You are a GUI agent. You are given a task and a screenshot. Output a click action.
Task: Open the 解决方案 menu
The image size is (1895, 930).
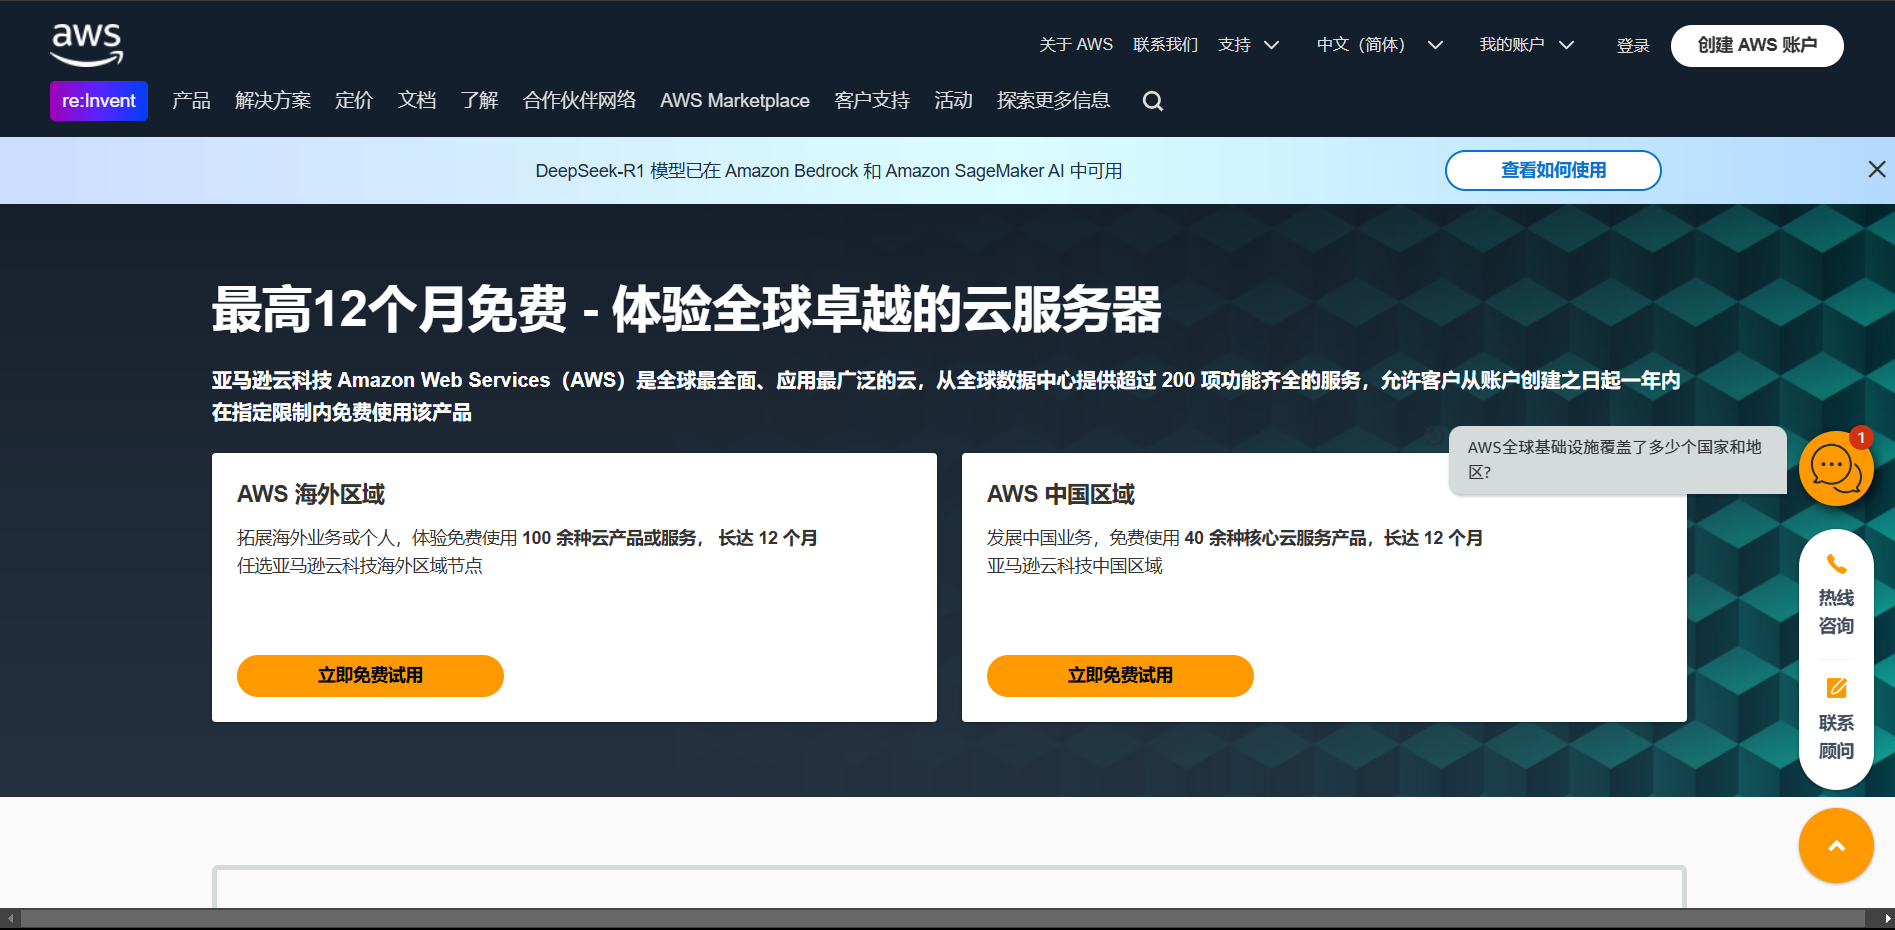[x=272, y=101]
